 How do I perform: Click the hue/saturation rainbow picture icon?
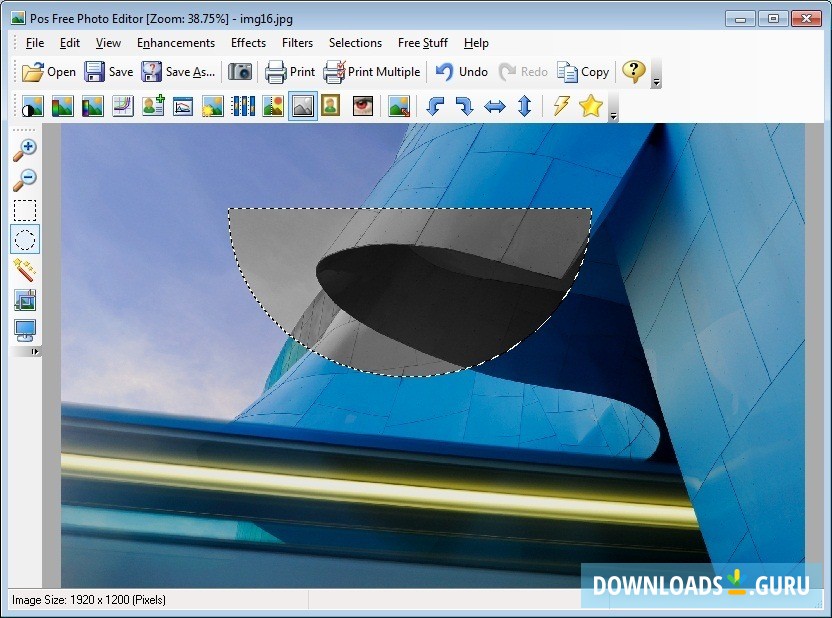(92, 106)
